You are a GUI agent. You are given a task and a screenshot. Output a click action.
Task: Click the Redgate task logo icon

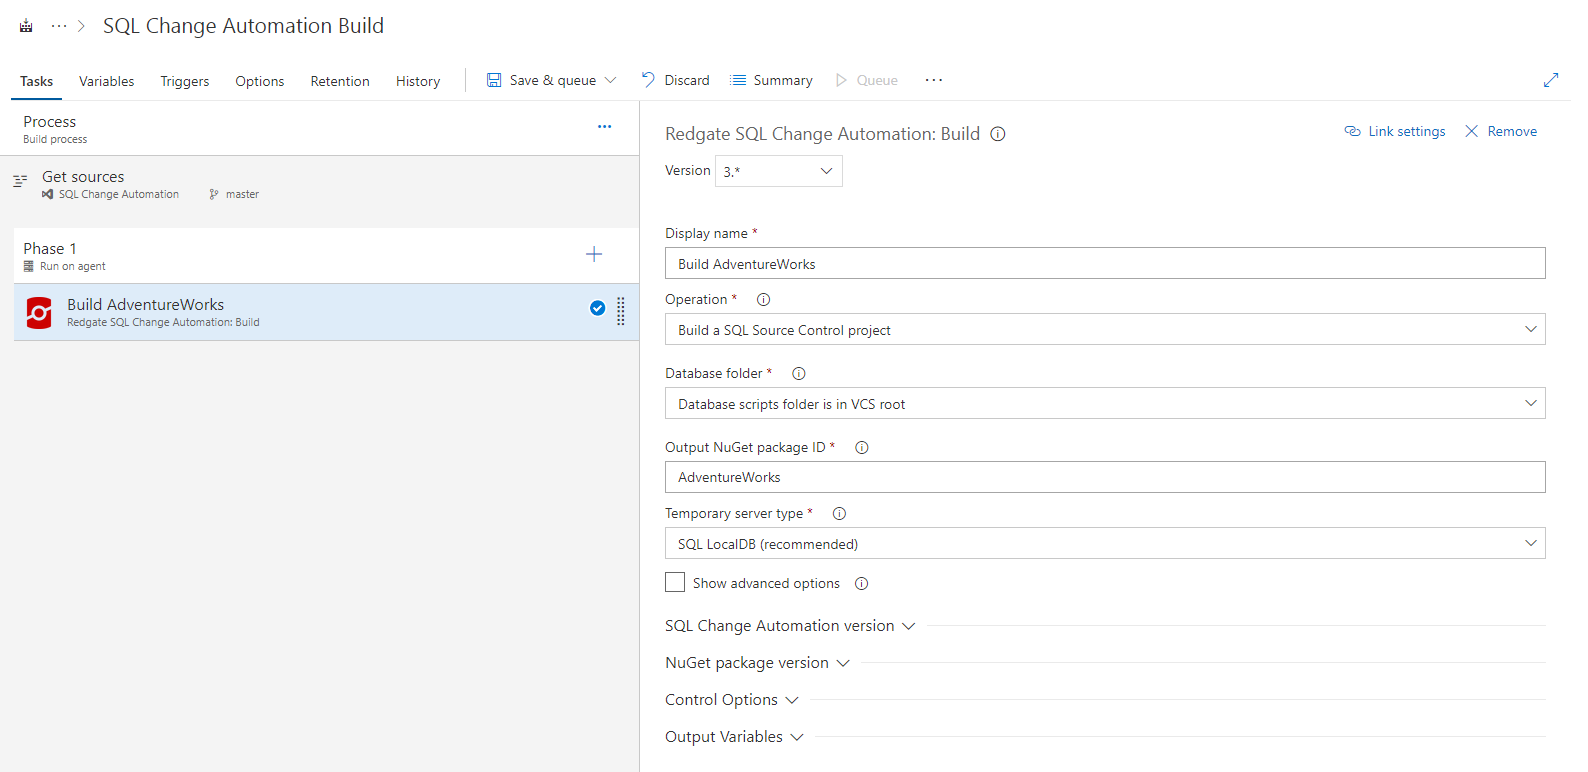(x=39, y=313)
